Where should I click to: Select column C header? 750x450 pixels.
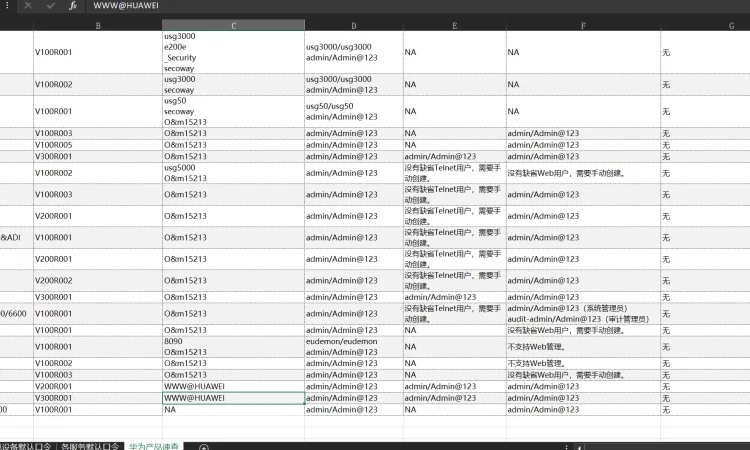pos(233,25)
